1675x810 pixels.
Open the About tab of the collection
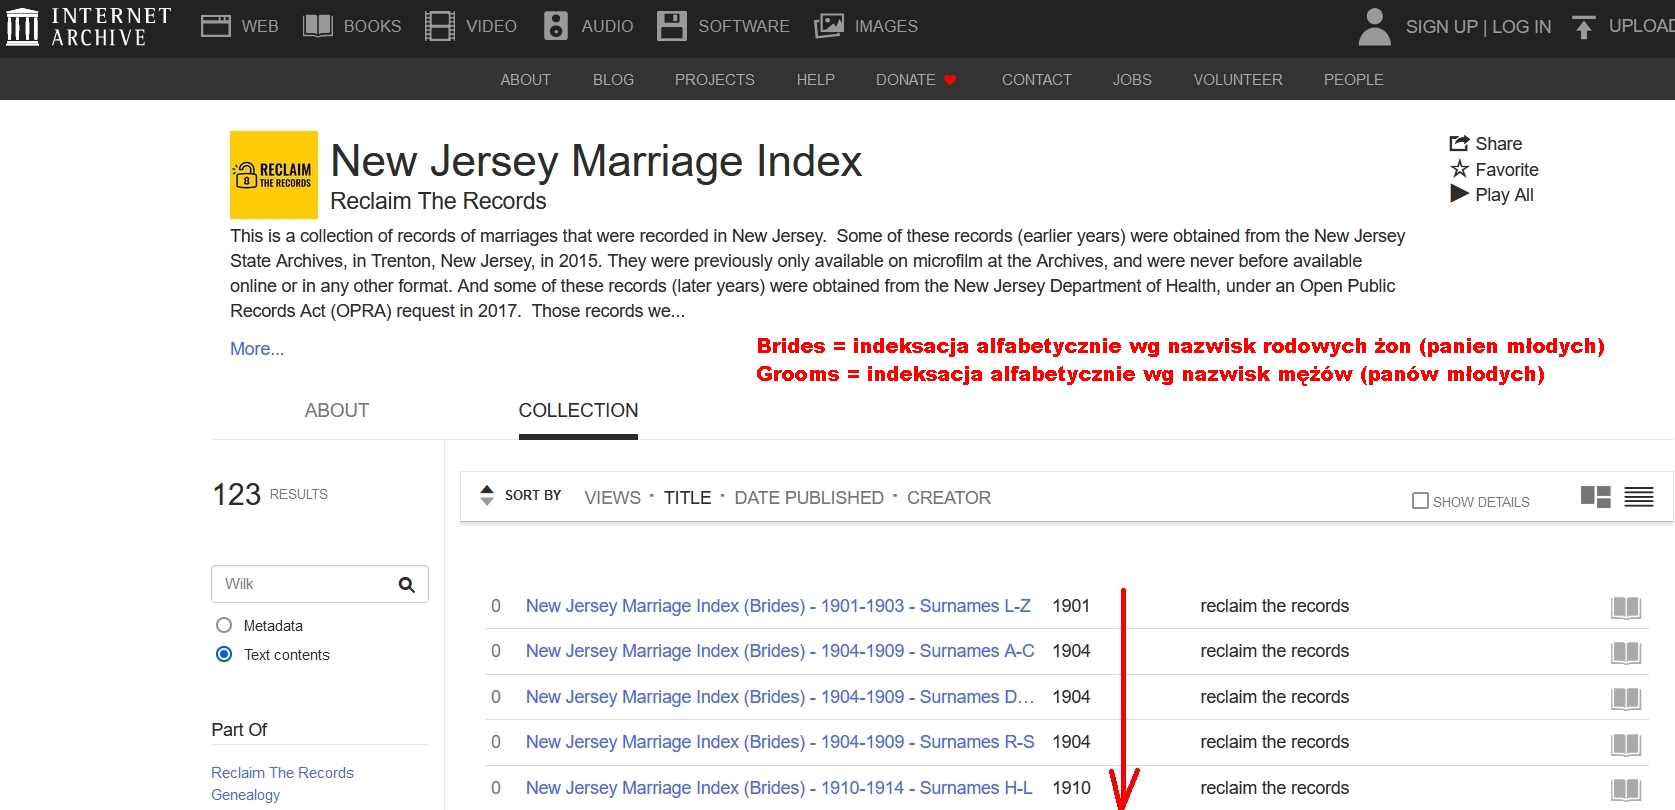click(x=337, y=410)
